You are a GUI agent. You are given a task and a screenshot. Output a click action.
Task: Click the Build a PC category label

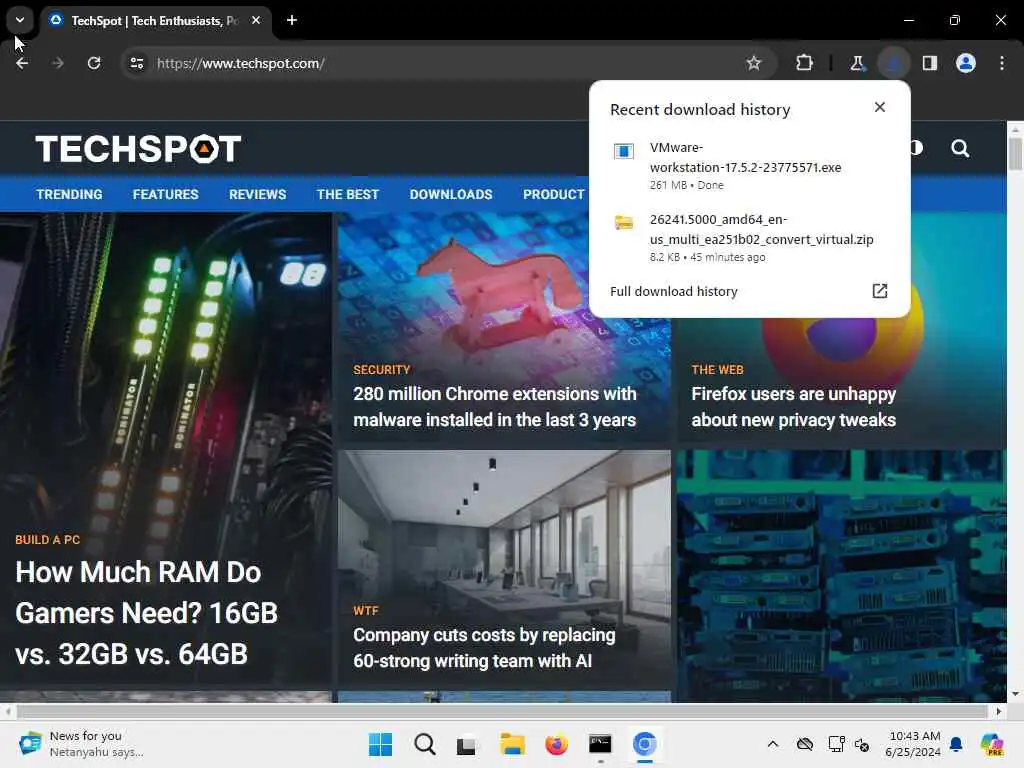[x=48, y=540]
